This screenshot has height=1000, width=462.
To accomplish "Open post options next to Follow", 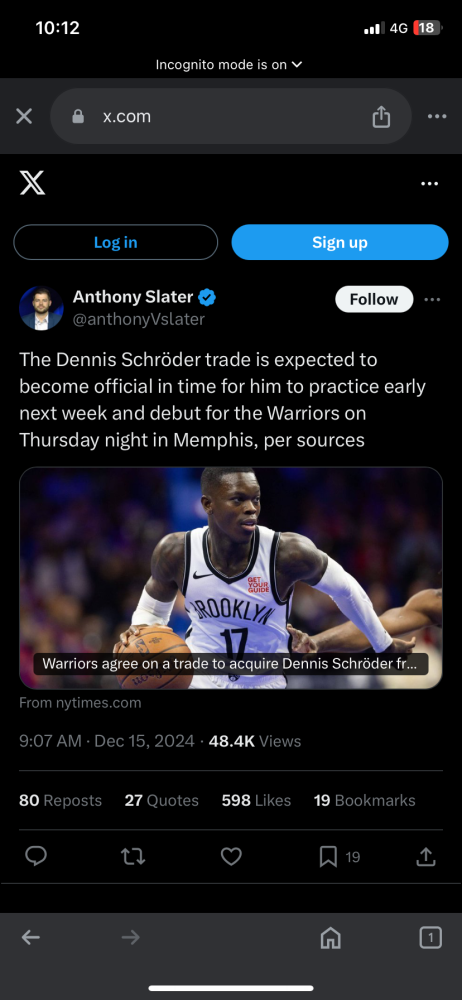I will 432,300.
